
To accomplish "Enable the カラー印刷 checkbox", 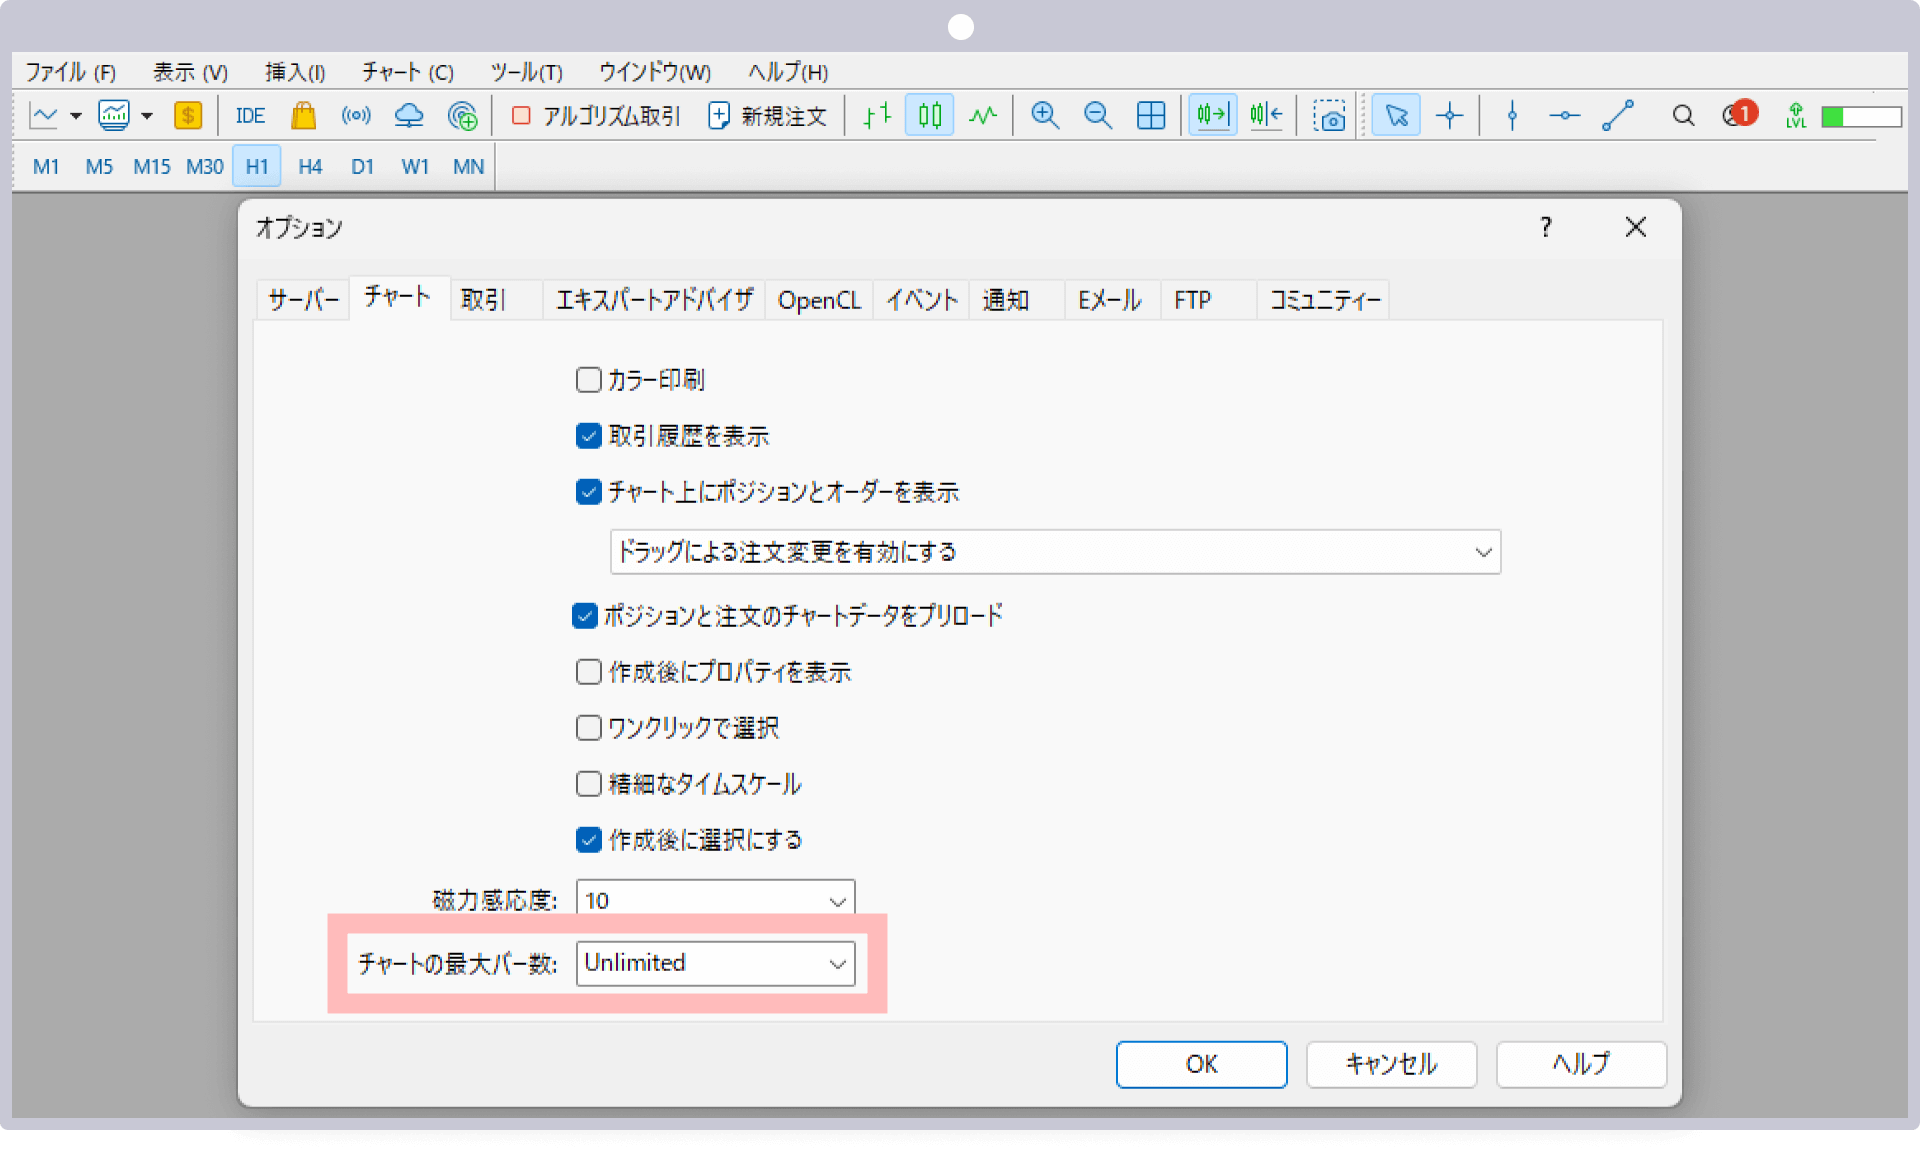I will pyautogui.click(x=588, y=380).
